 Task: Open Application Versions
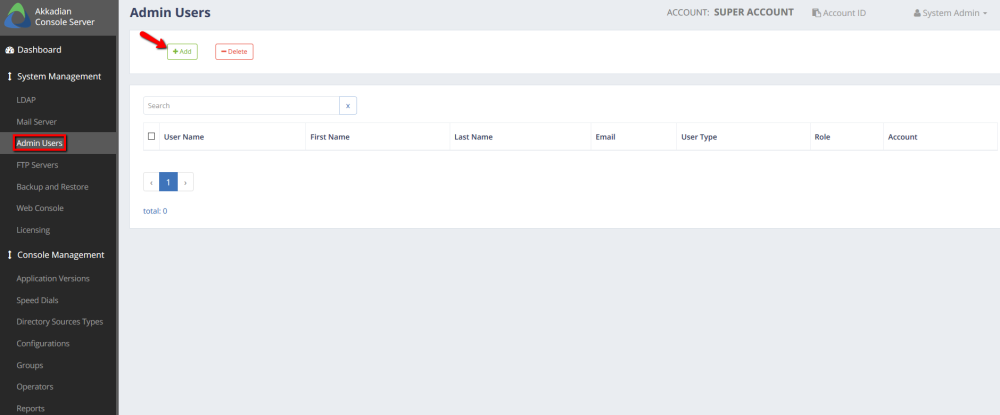tap(53, 279)
